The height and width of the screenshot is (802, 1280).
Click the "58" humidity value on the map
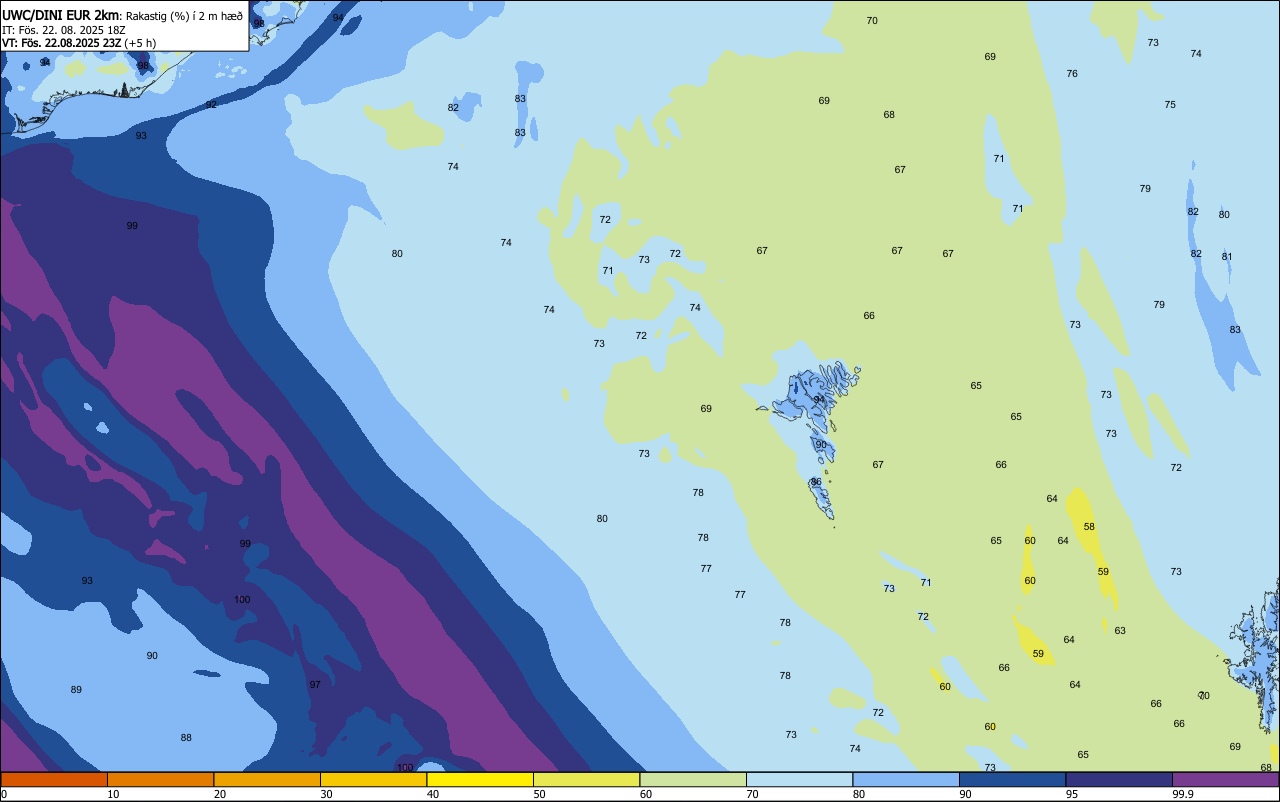[1089, 527]
